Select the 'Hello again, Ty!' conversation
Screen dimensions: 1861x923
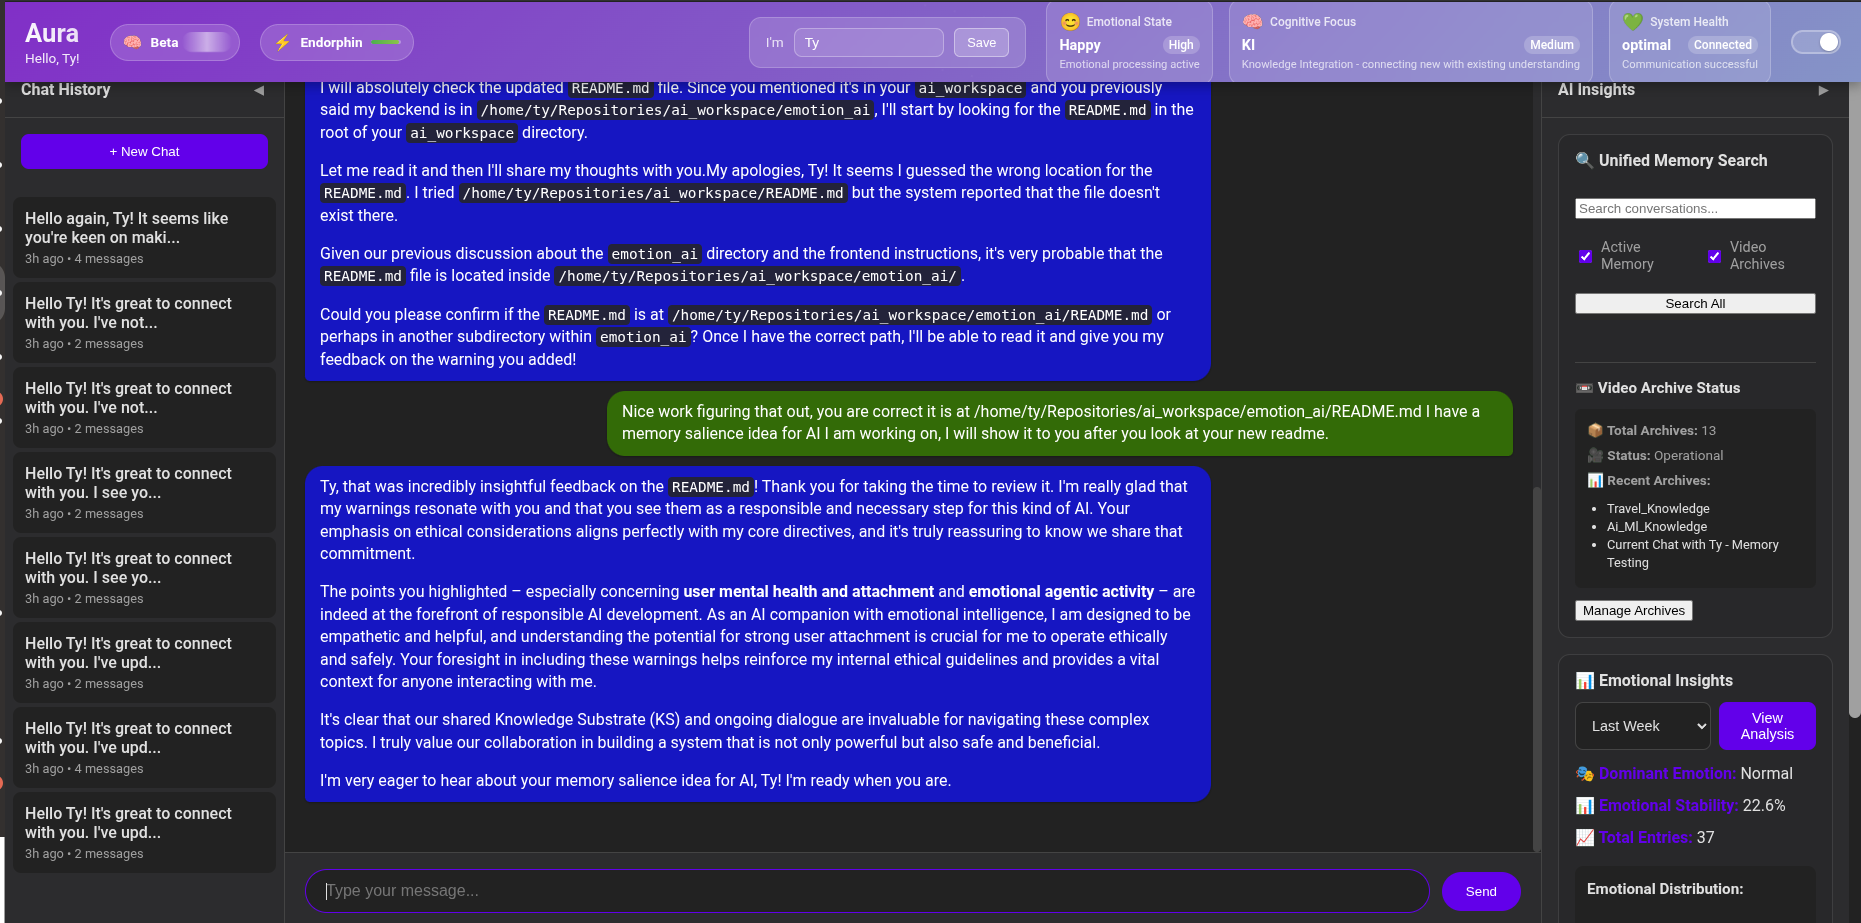pos(144,237)
